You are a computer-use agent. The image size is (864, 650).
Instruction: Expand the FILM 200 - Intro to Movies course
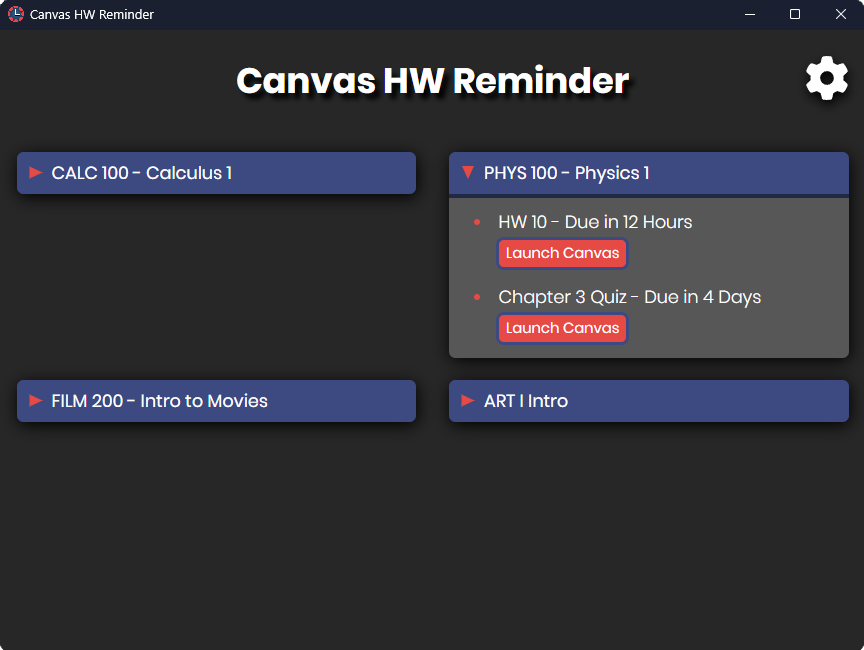159,401
